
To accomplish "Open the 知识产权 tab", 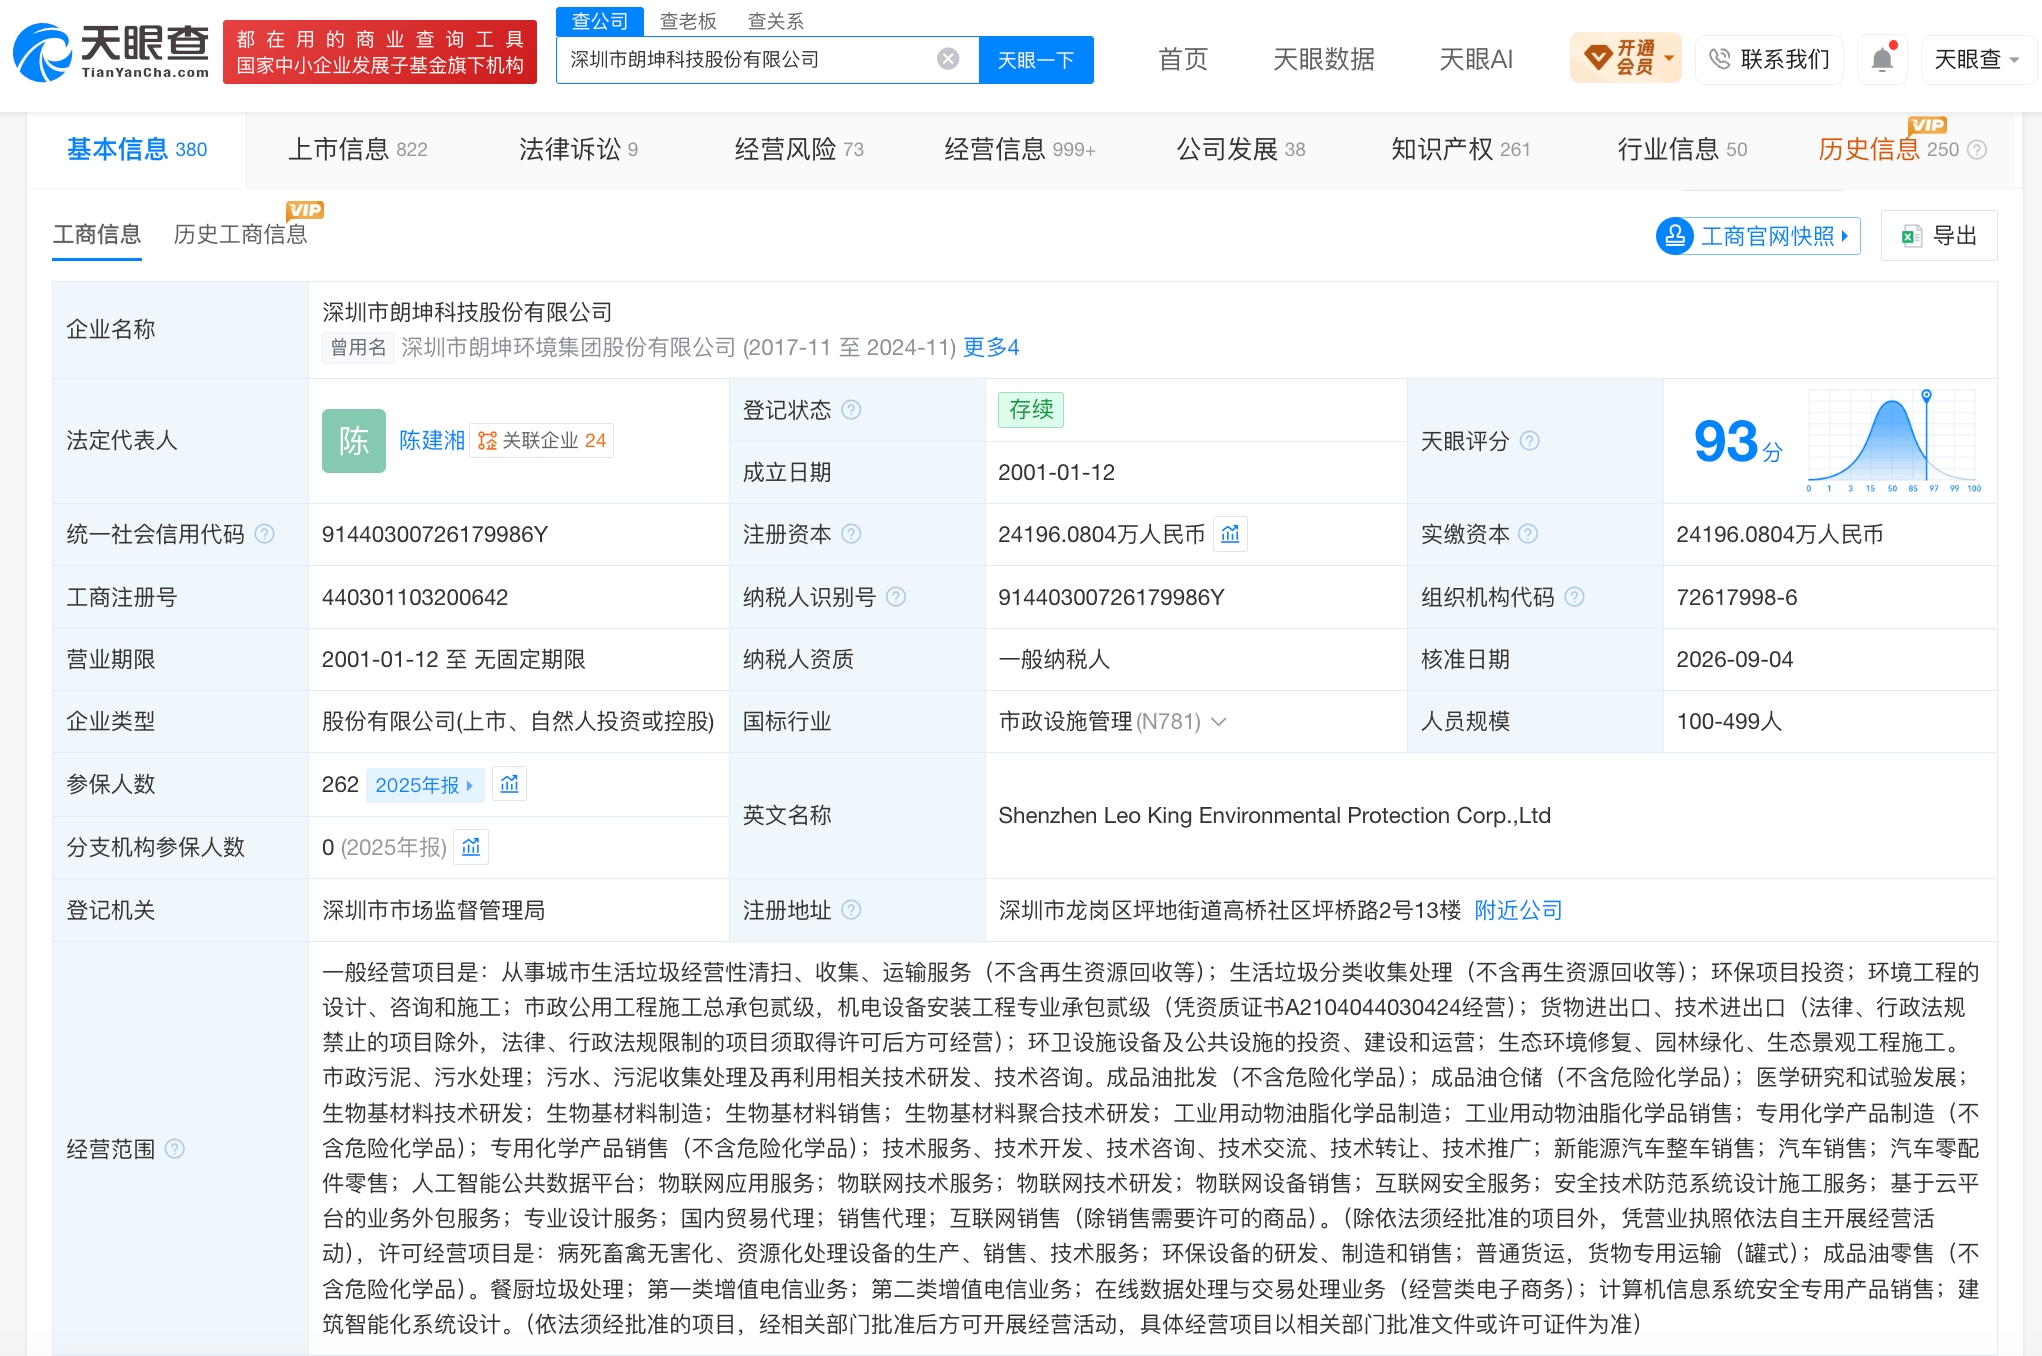I will pos(1461,150).
